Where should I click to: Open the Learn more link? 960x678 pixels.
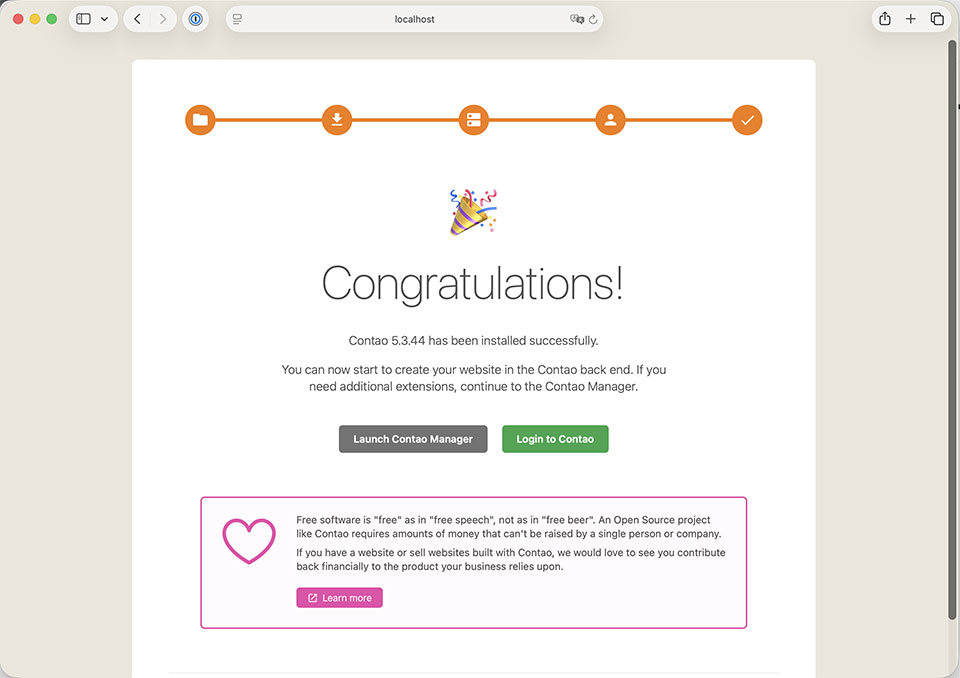click(339, 598)
